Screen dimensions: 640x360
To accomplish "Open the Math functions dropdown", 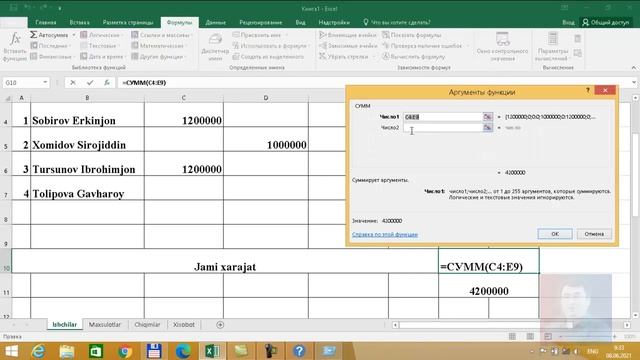I will click(159, 46).
